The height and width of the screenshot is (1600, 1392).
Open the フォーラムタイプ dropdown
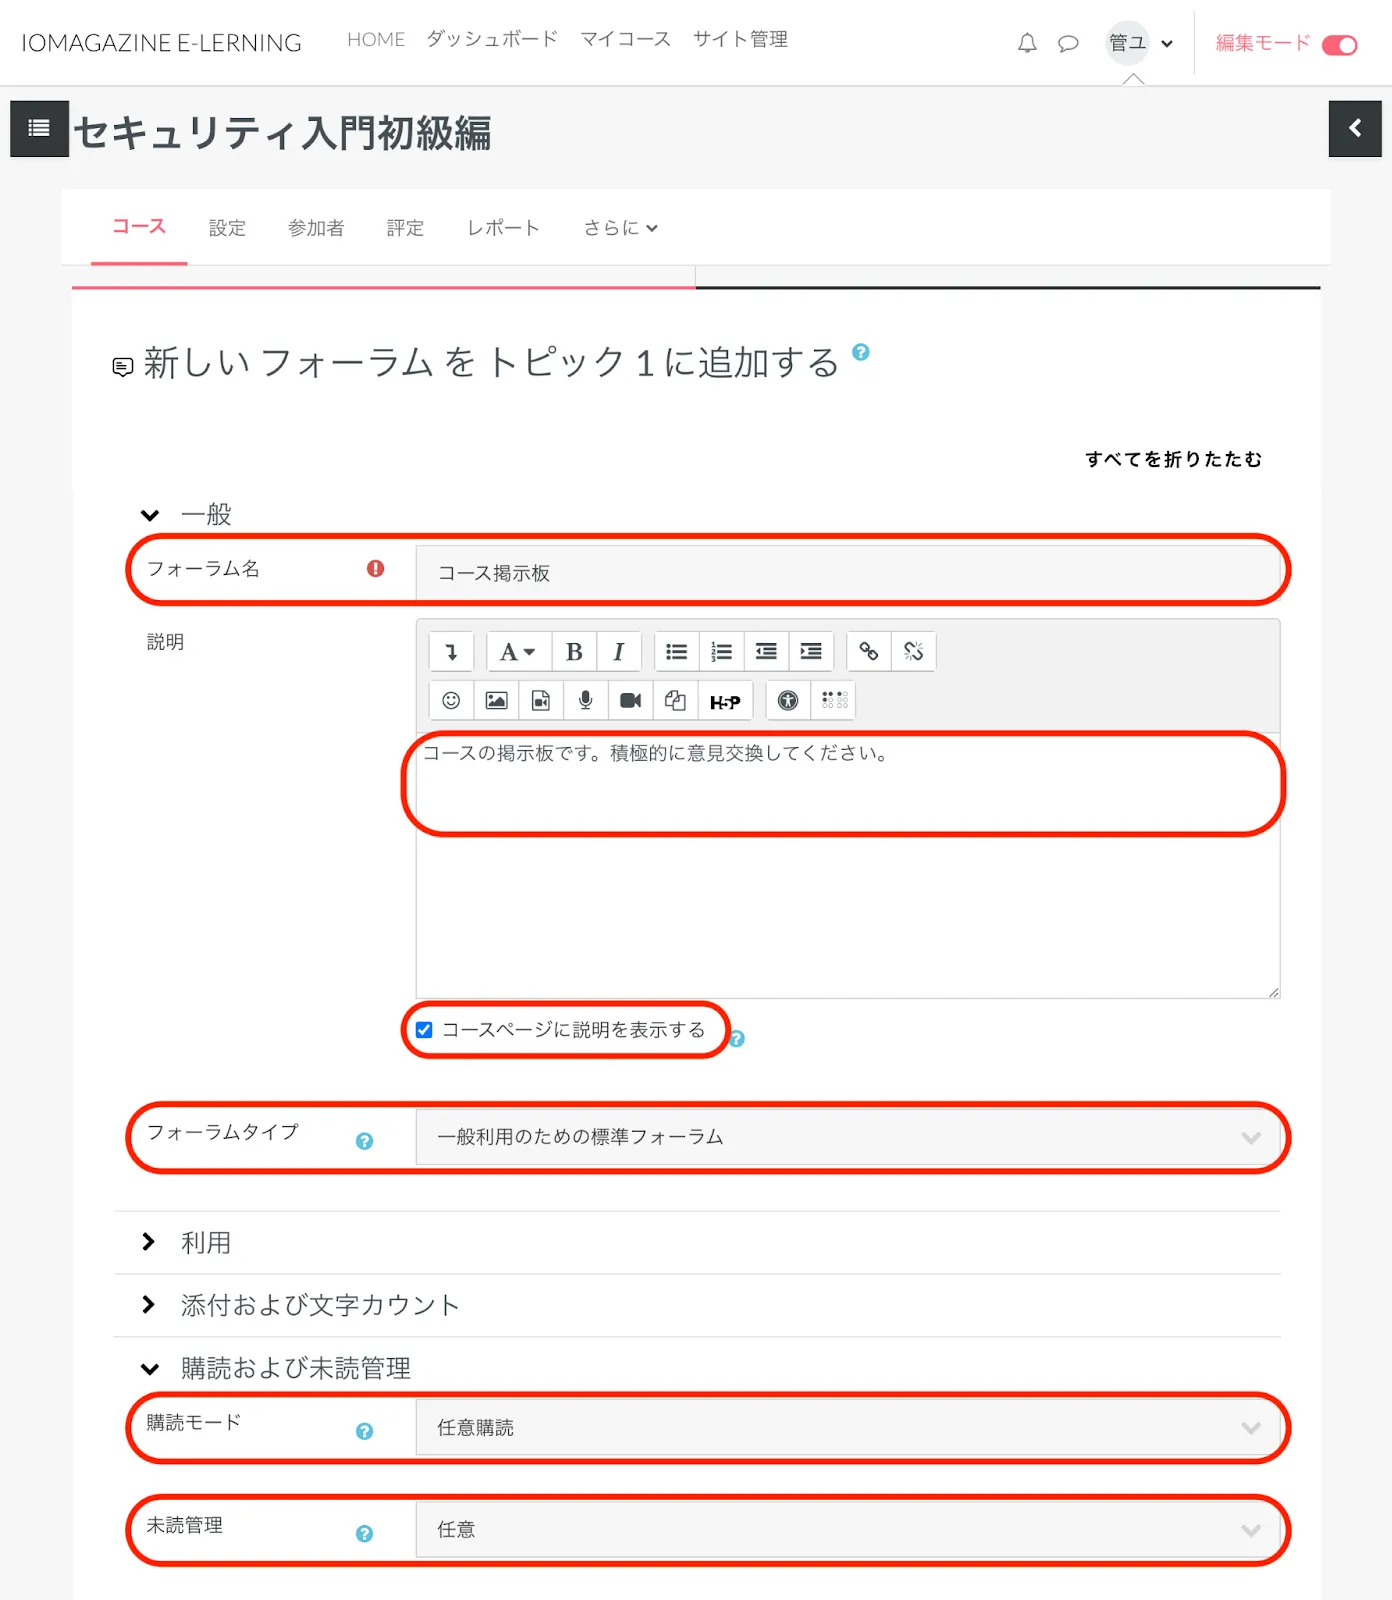[x=847, y=1137]
